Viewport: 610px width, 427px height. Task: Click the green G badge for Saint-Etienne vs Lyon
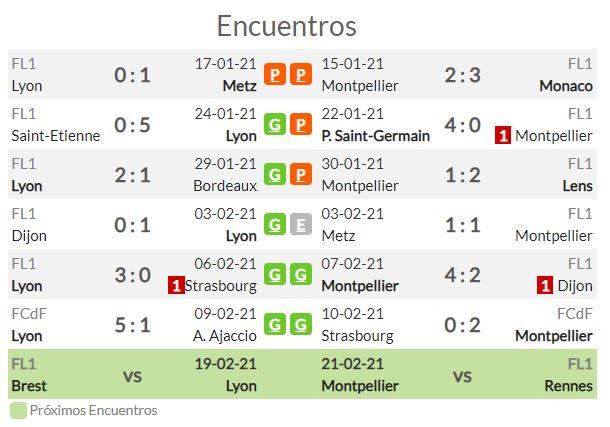[275, 124]
